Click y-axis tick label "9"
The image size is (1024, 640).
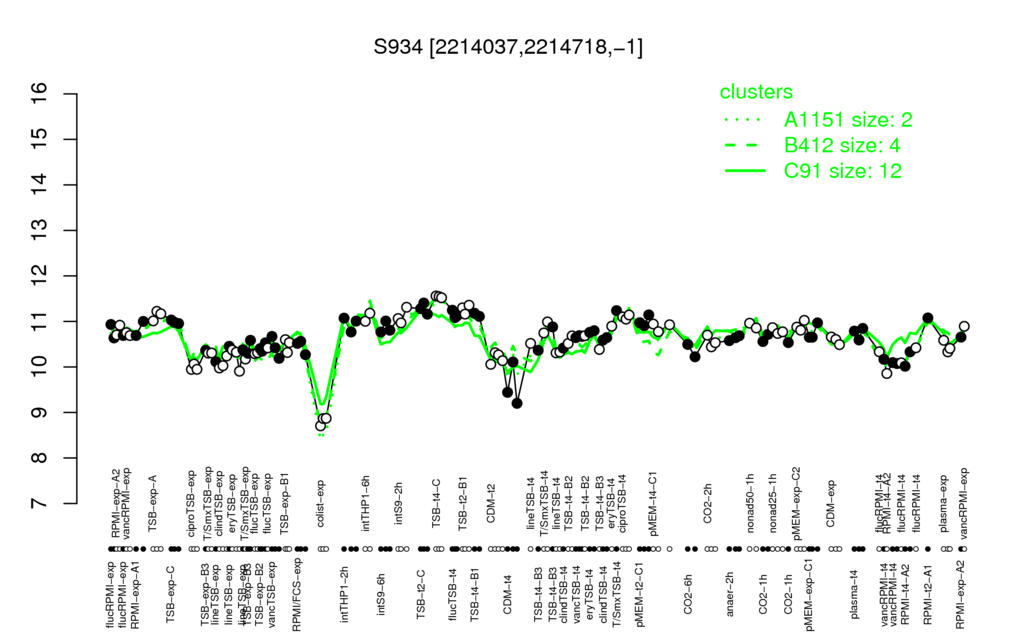click(40, 413)
